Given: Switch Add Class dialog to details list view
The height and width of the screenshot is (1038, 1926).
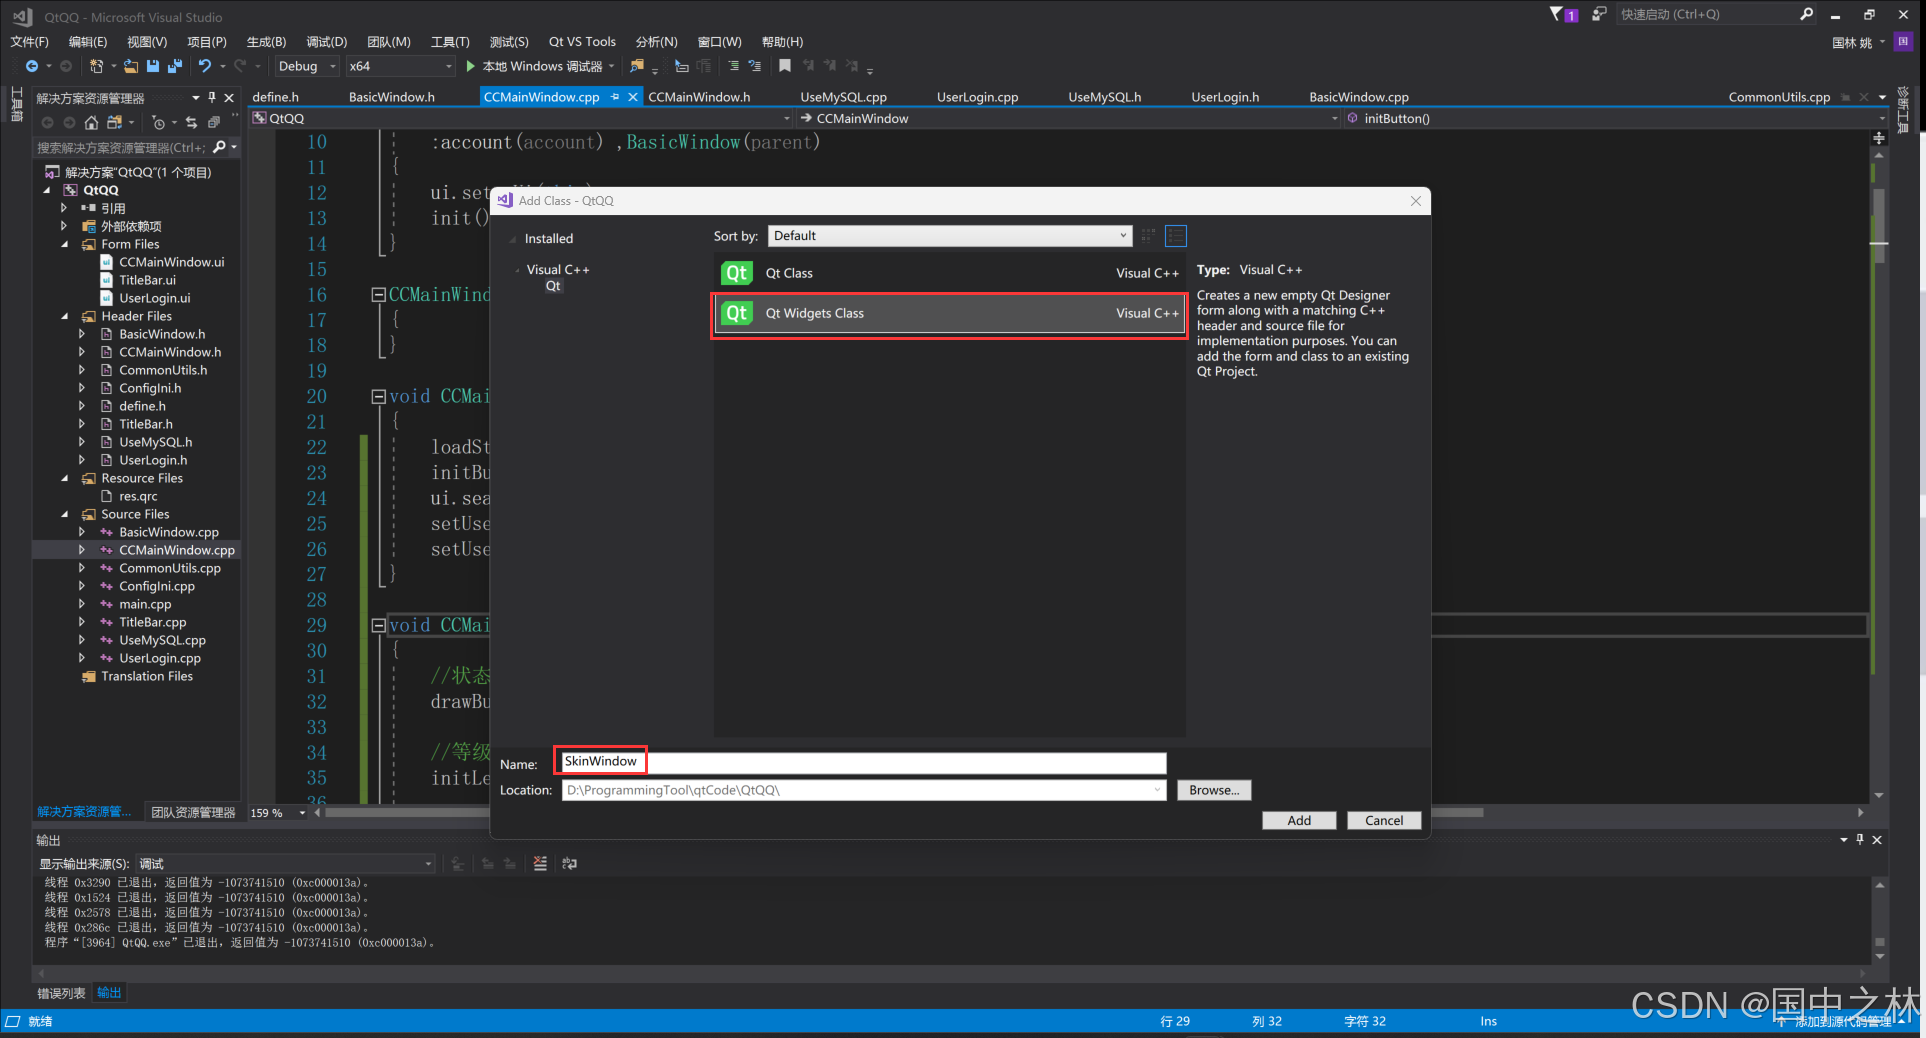Looking at the screenshot, I should point(1176,236).
